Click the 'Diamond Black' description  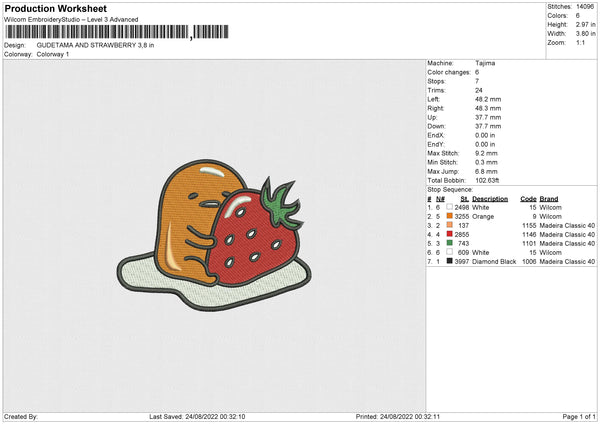click(x=494, y=262)
